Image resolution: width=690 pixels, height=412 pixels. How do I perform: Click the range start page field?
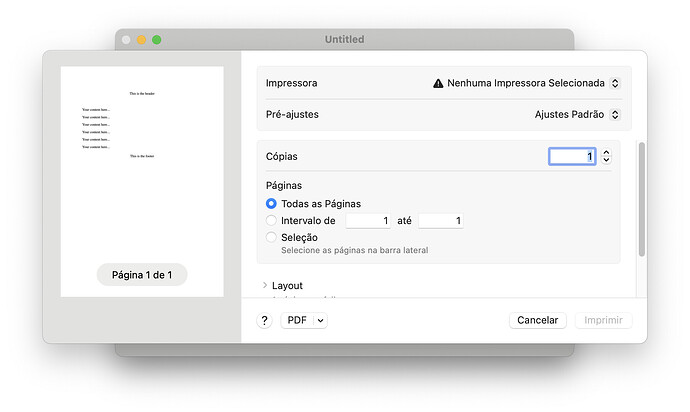coord(368,220)
